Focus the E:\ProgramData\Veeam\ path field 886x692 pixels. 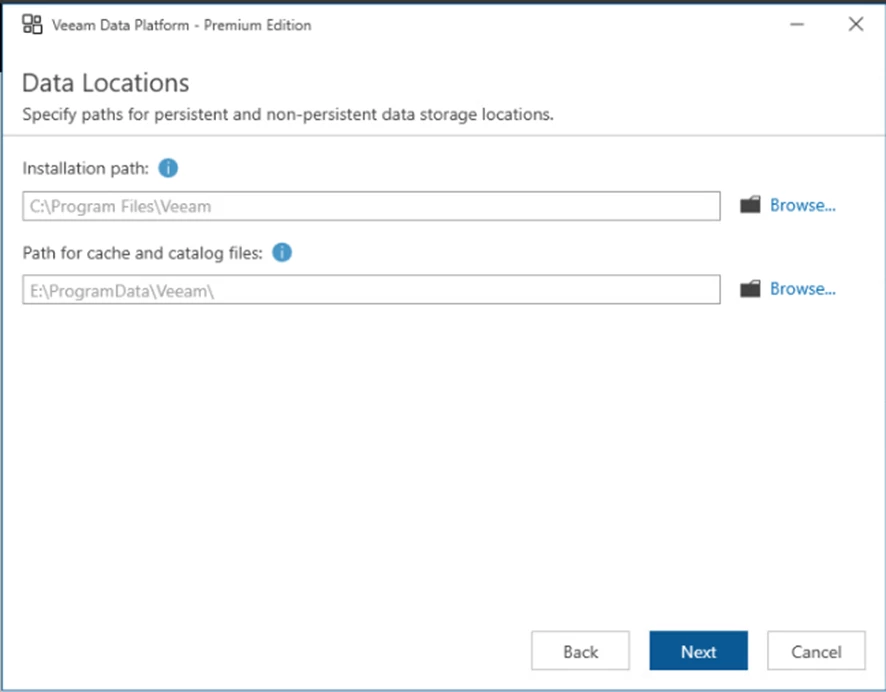pyautogui.click(x=370, y=289)
